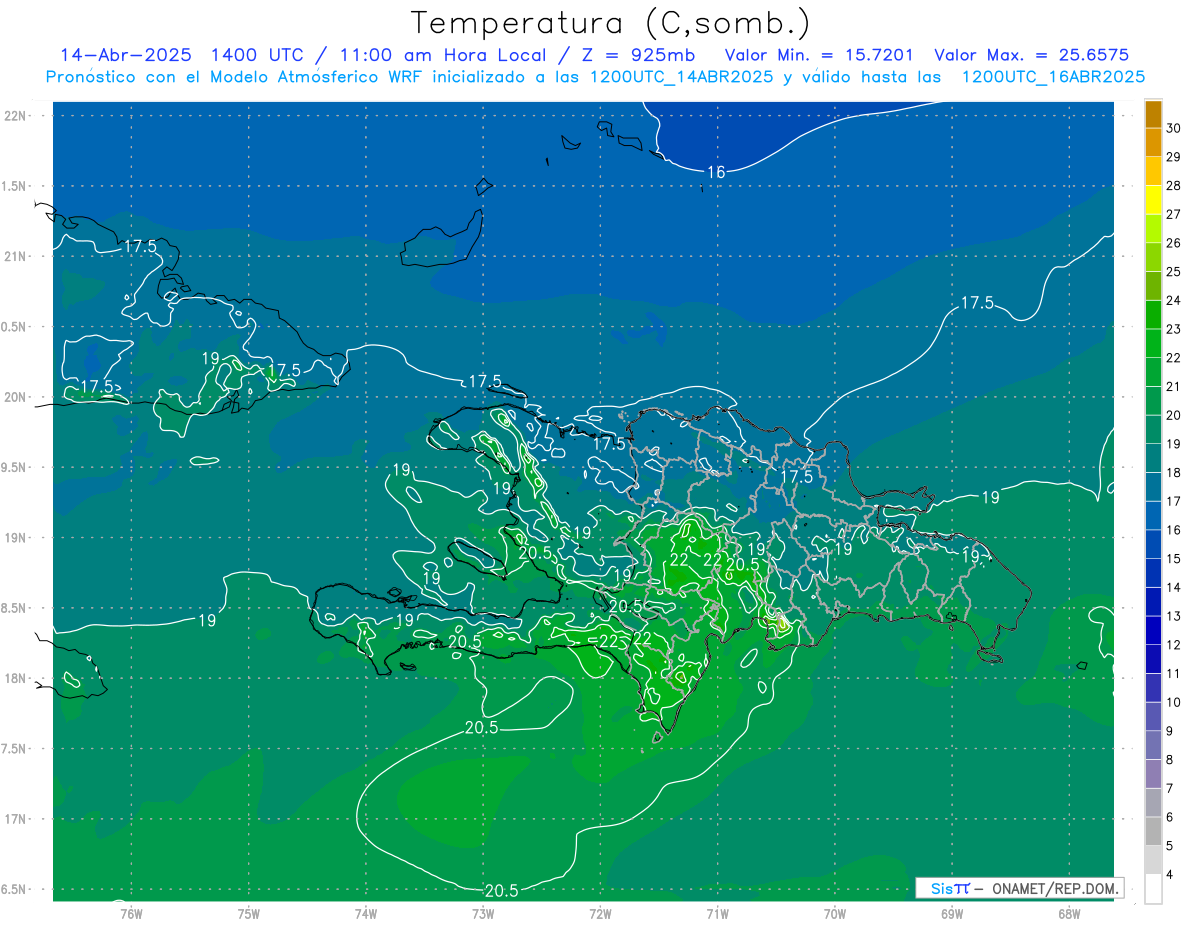Pick the orange swatch above 30 on scale
This screenshot has width=1200, height=927.
tap(1153, 114)
